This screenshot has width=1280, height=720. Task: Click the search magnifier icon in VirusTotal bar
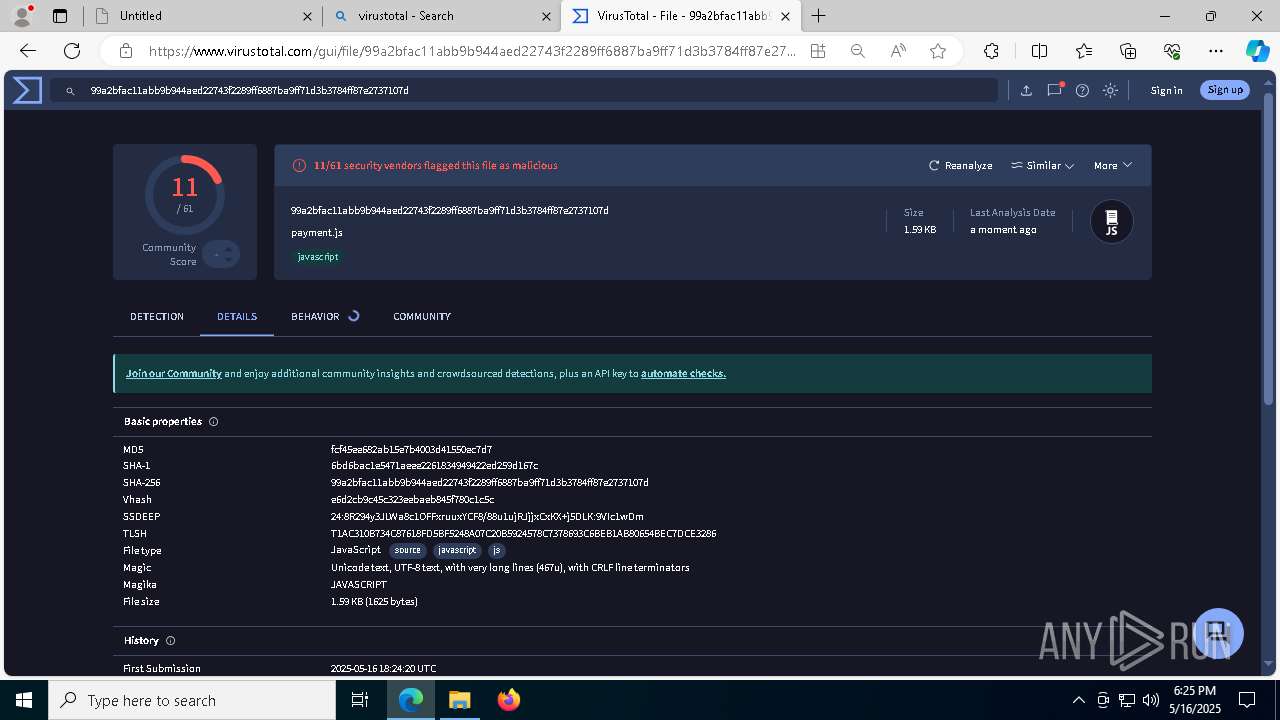[70, 91]
